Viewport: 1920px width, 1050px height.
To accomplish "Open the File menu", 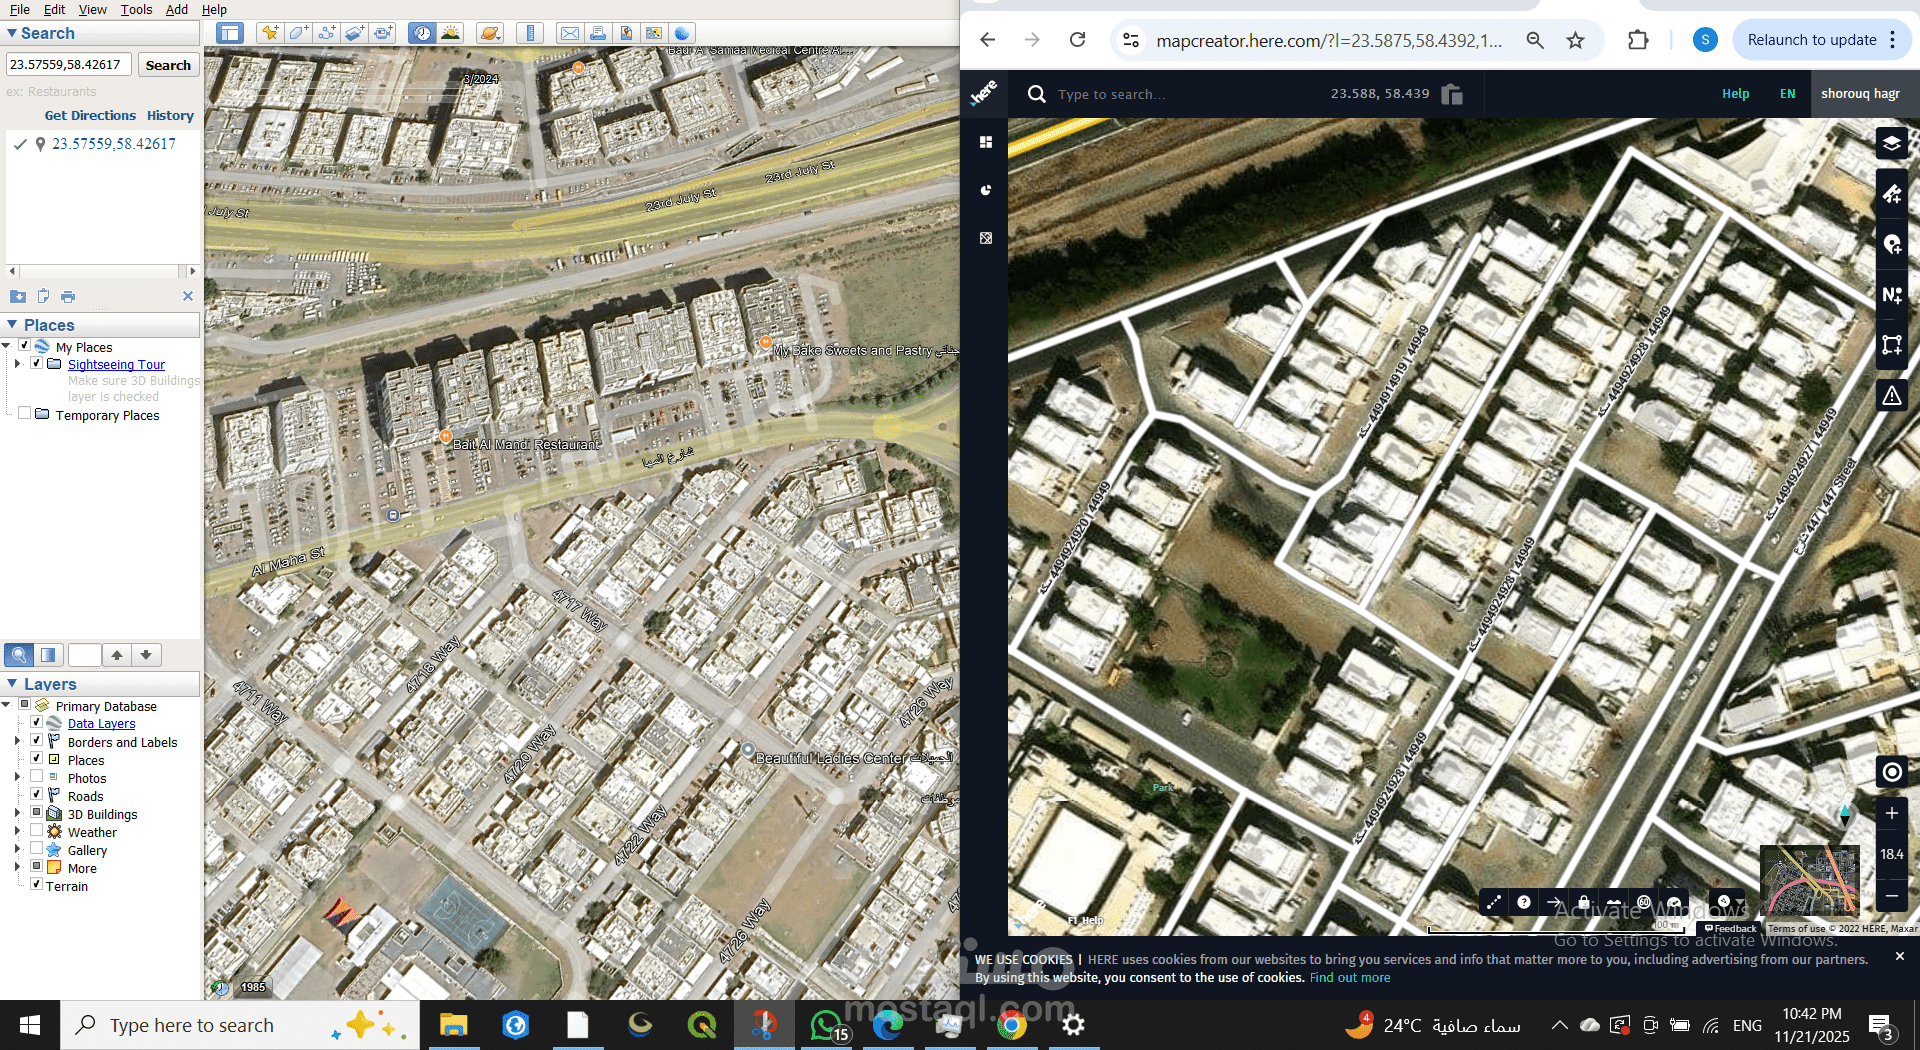I will tap(19, 9).
